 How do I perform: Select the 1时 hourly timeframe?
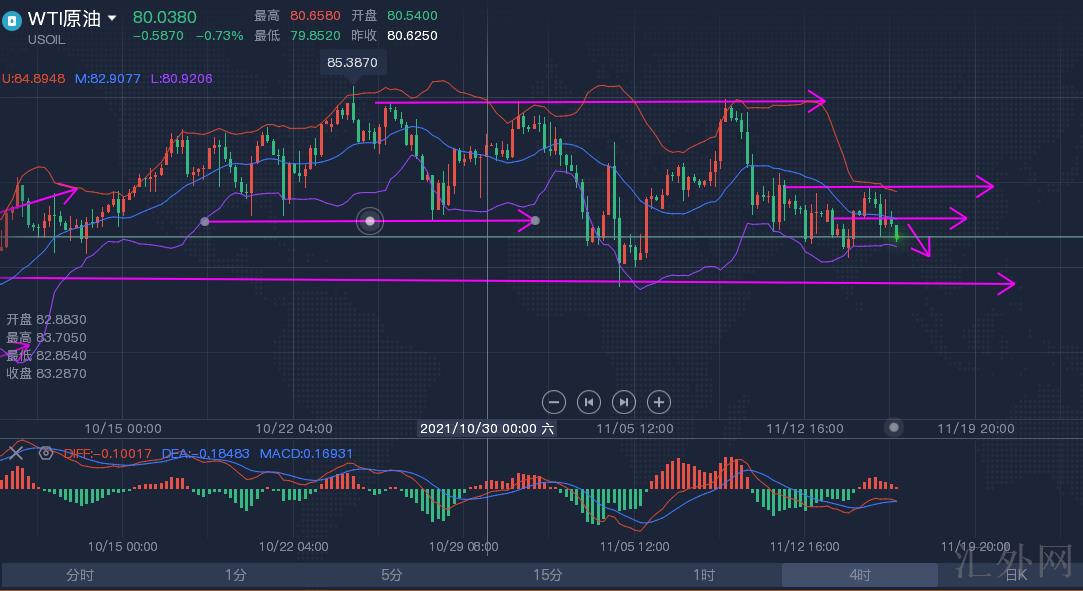pos(704,575)
